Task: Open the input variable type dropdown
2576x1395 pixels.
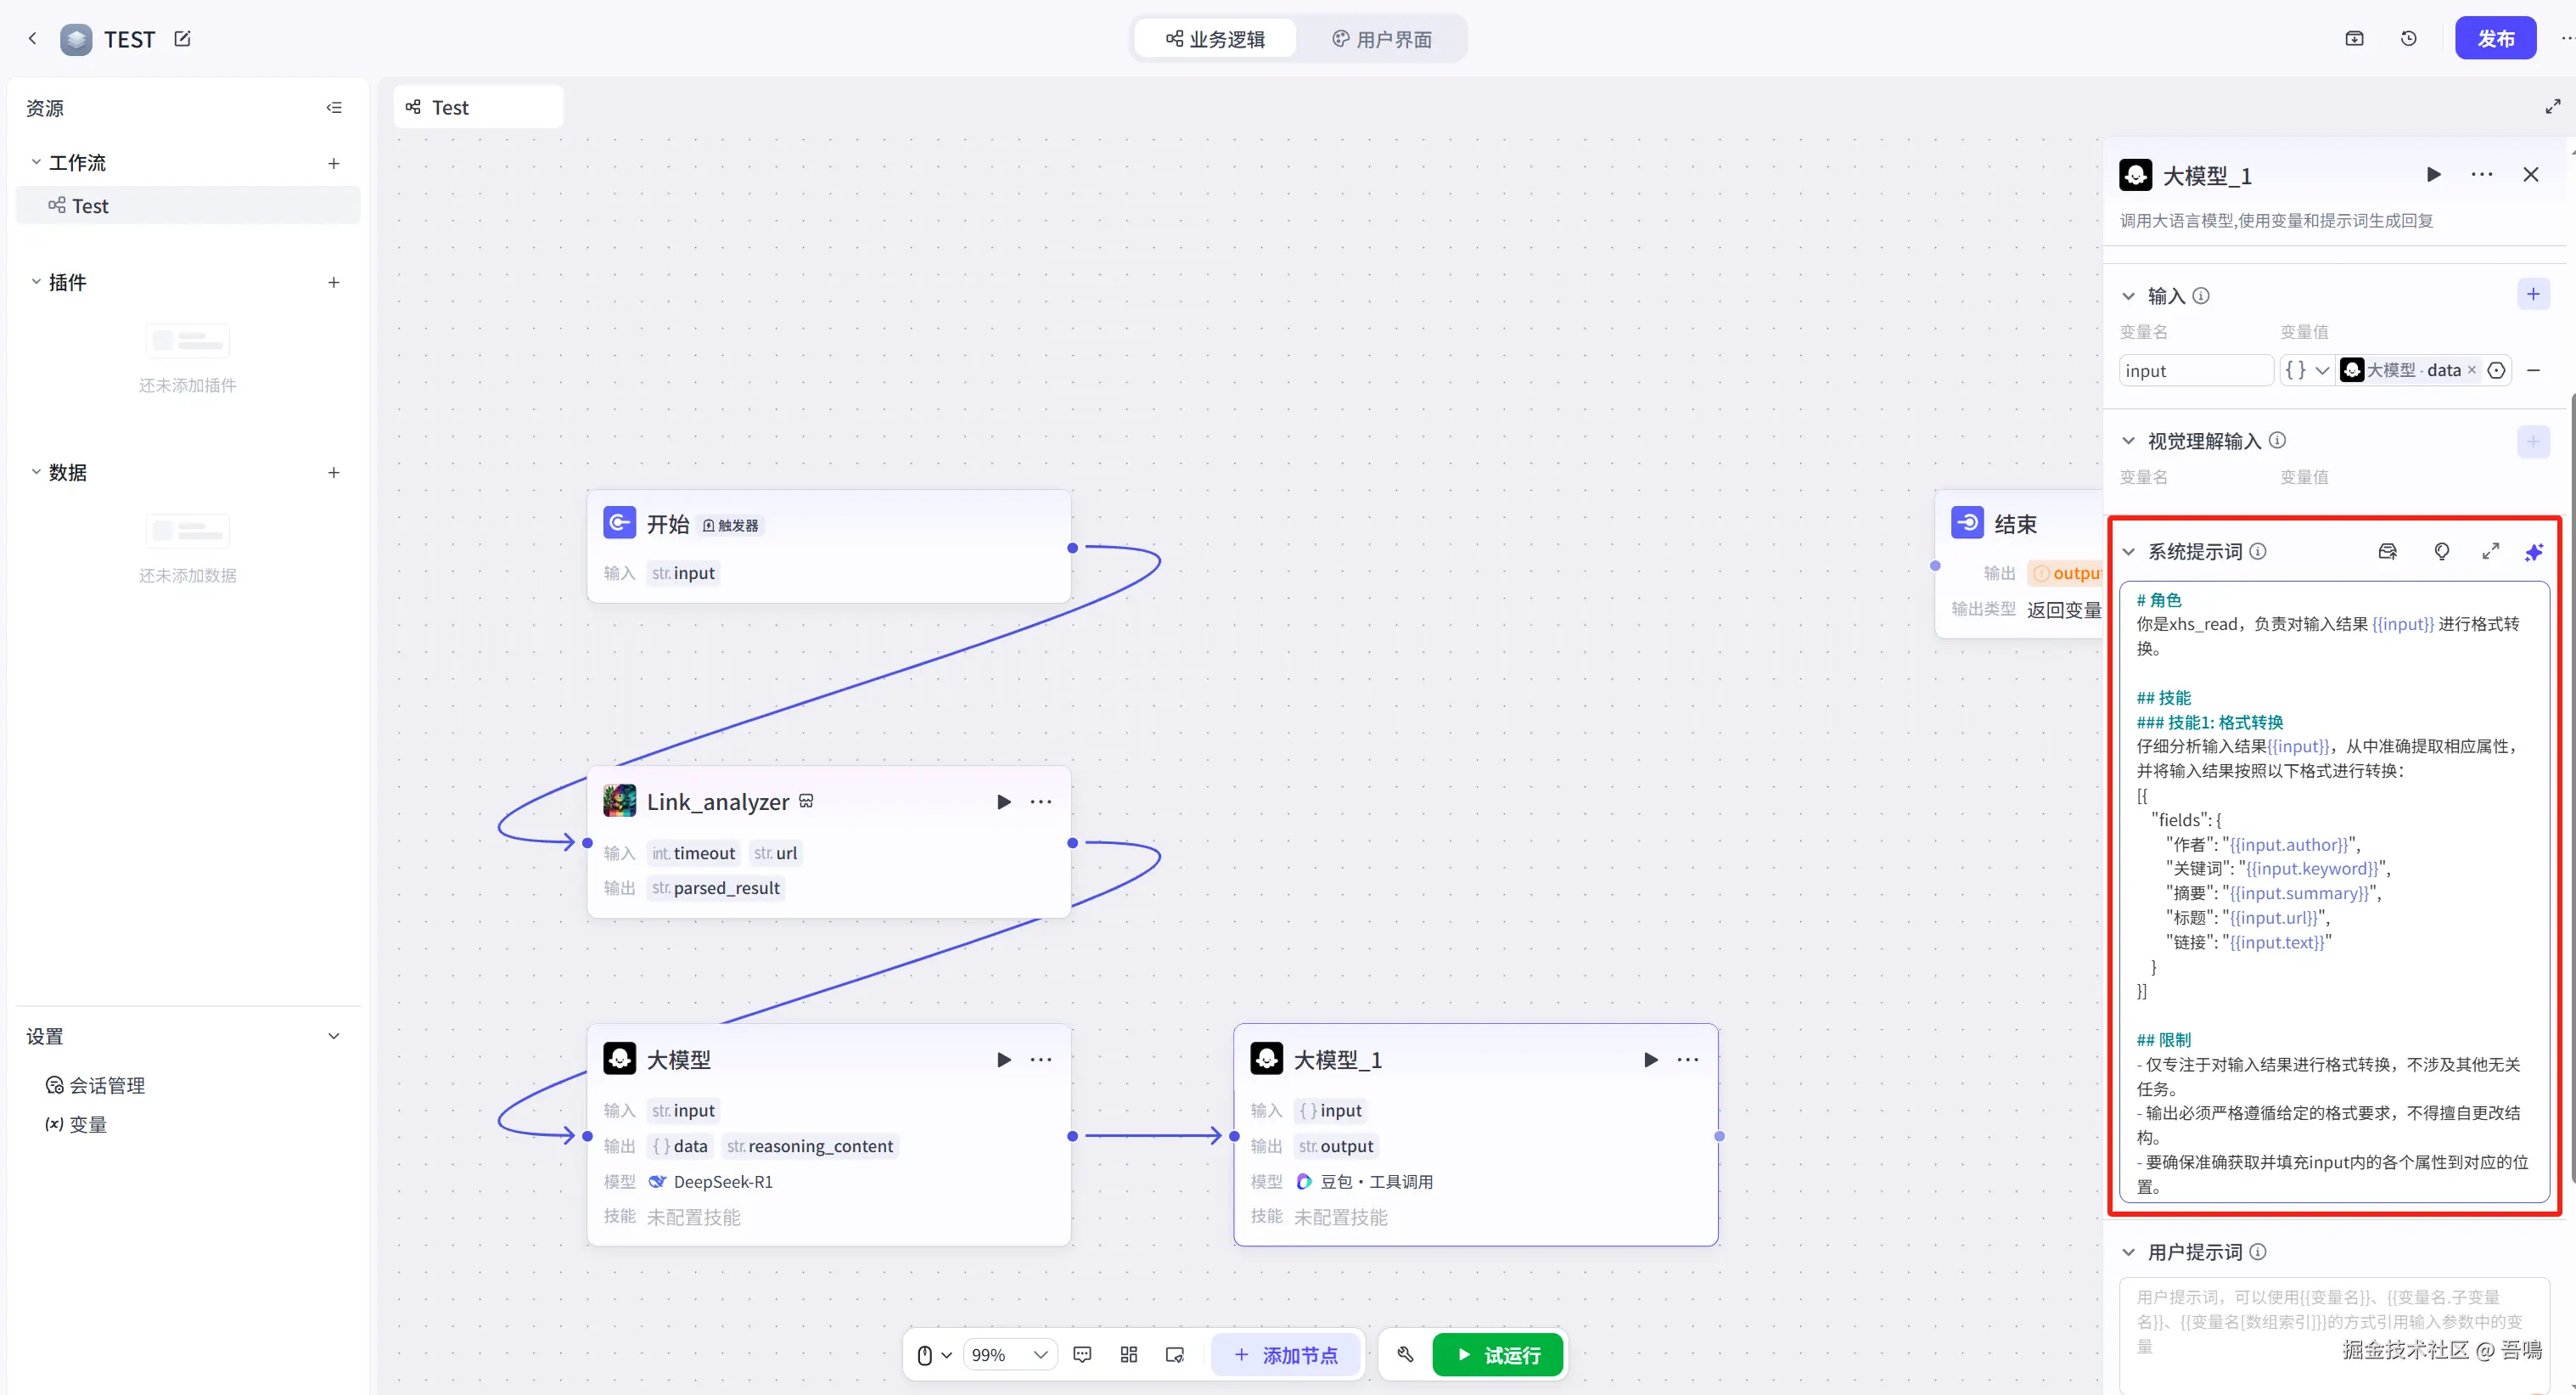Action: tap(2306, 371)
